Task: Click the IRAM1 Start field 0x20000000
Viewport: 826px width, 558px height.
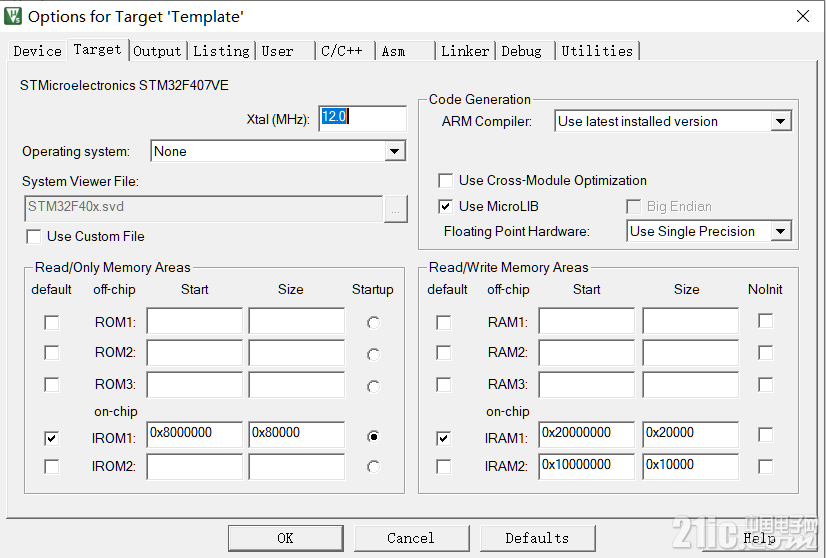Action: click(586, 434)
